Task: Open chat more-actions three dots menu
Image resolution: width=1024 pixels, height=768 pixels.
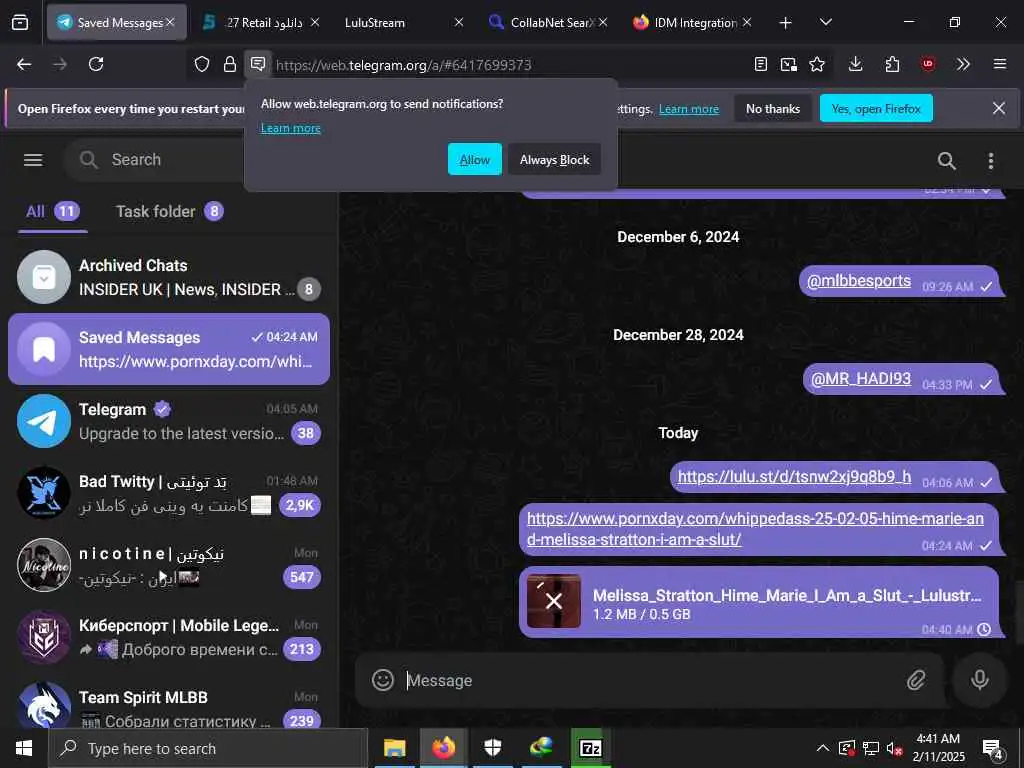Action: tap(991, 161)
